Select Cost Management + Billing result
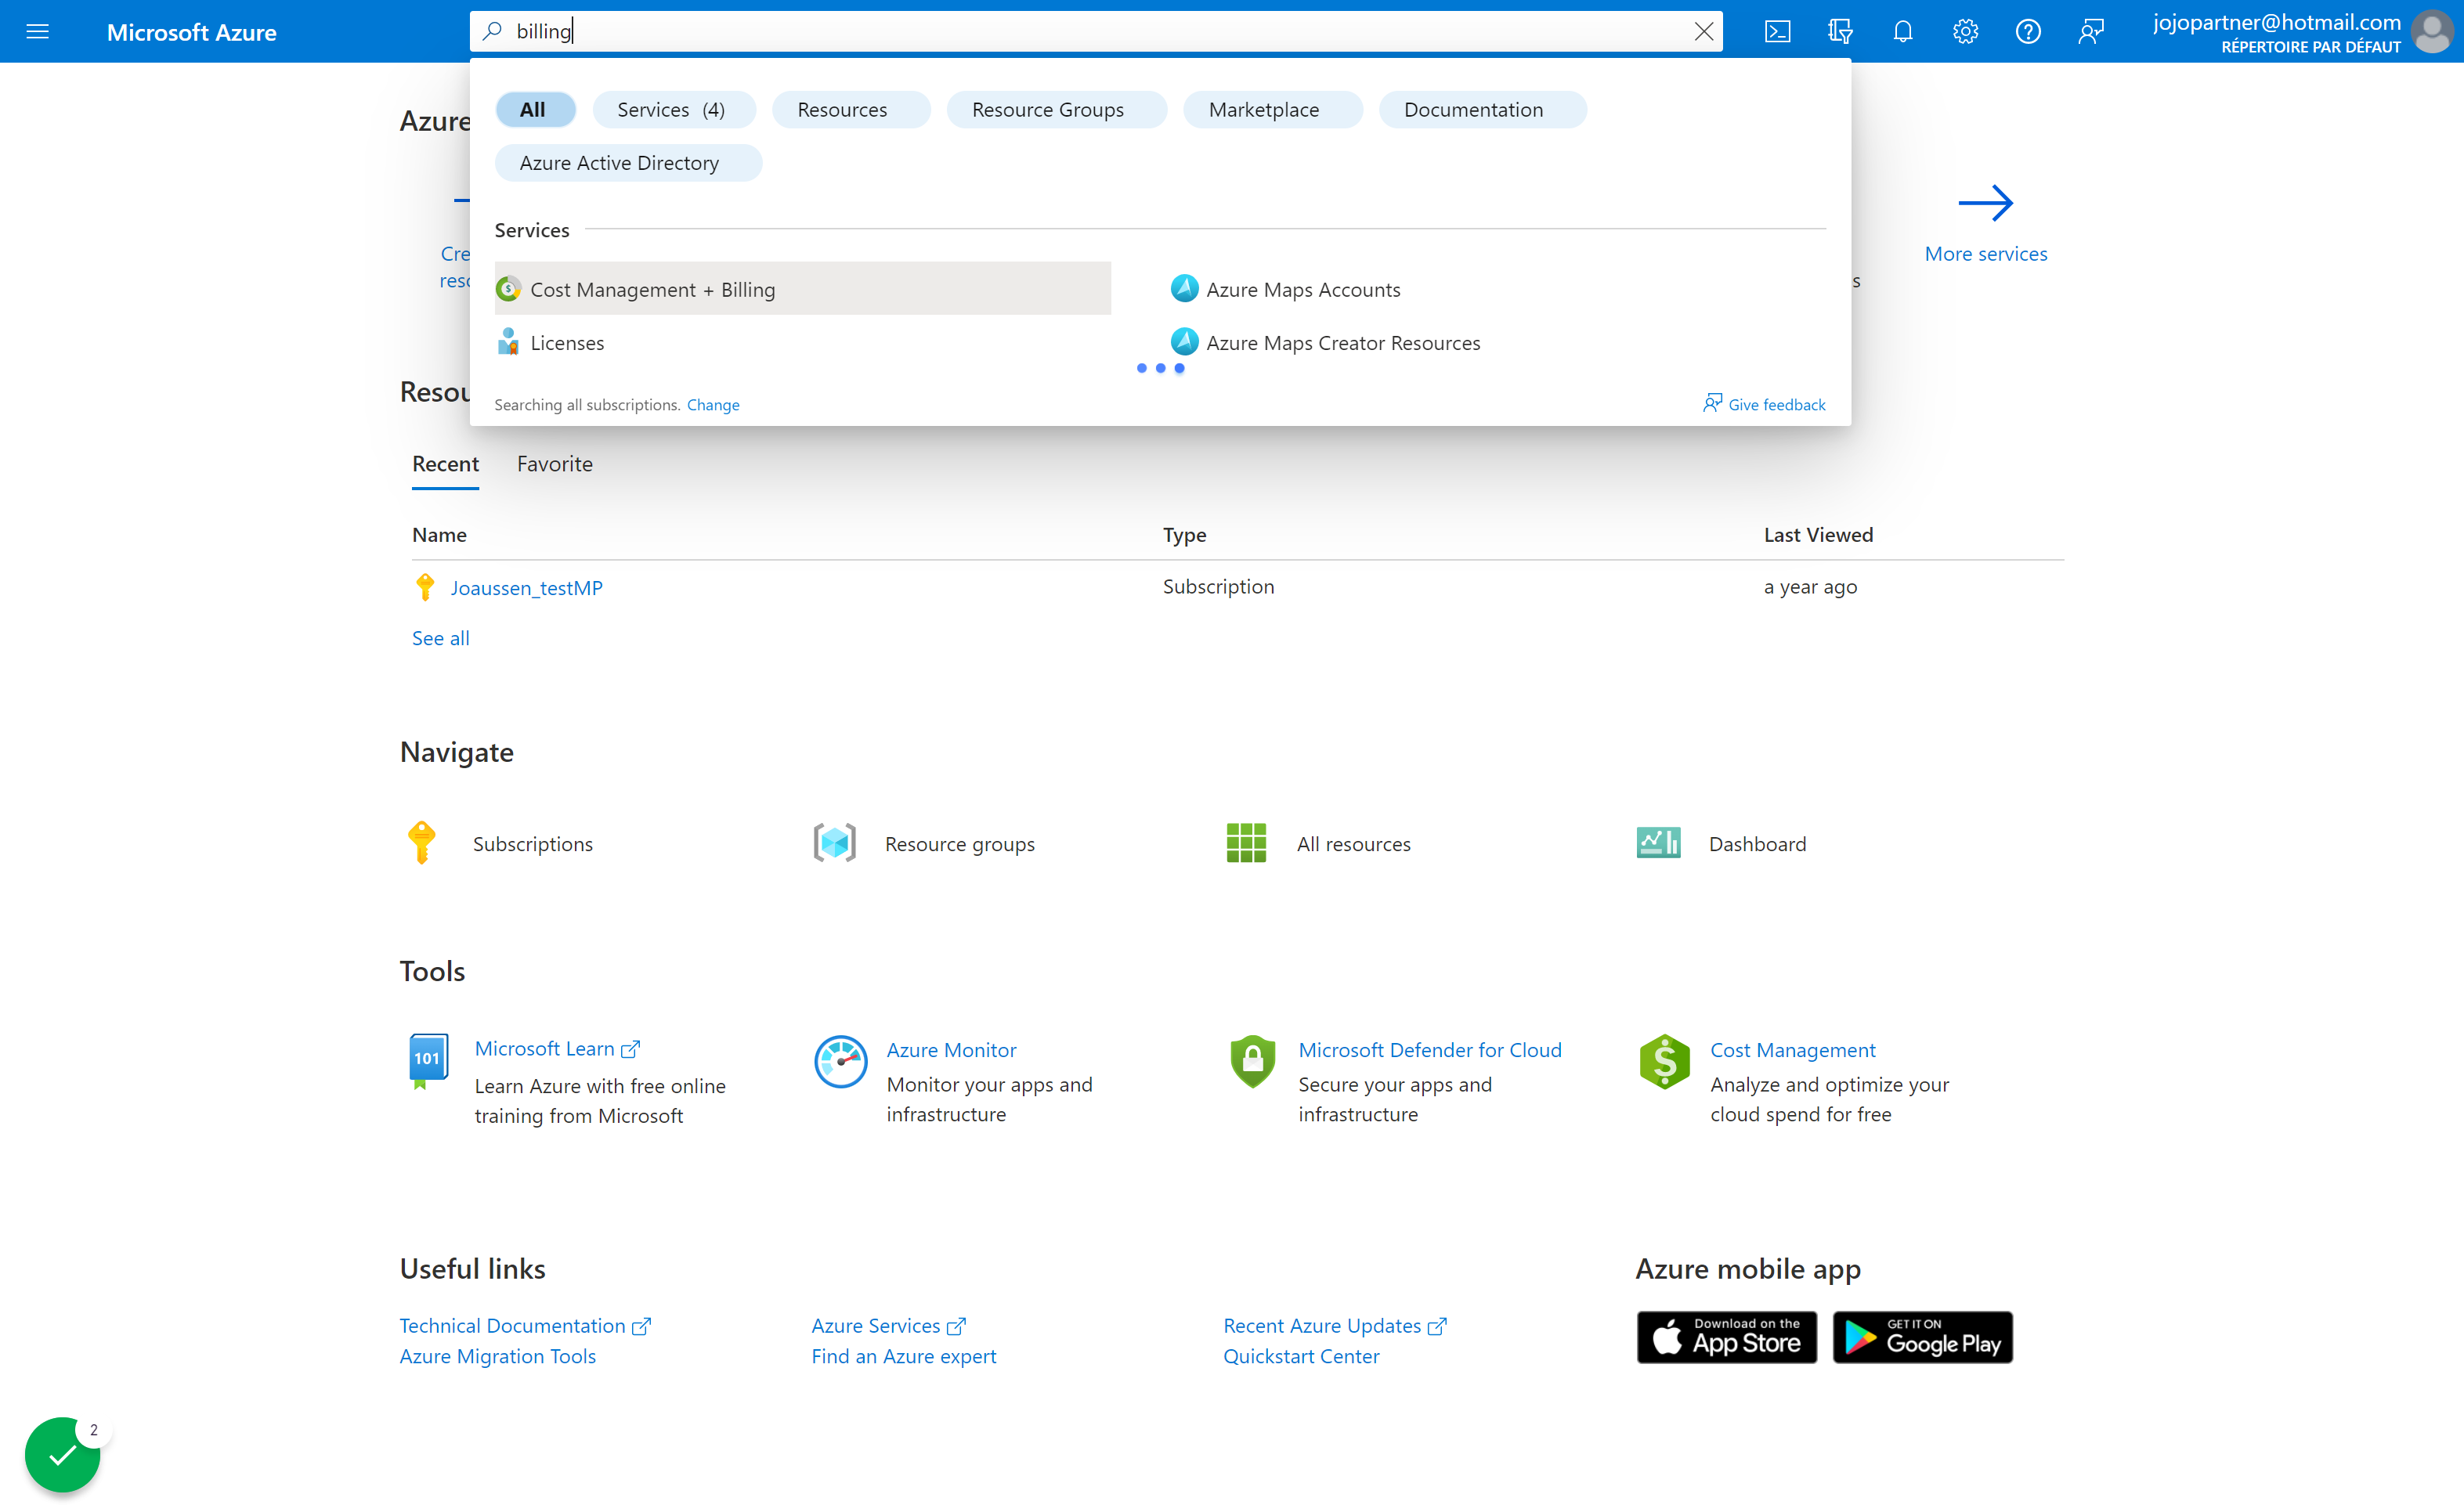The image size is (2464, 1505). point(802,289)
